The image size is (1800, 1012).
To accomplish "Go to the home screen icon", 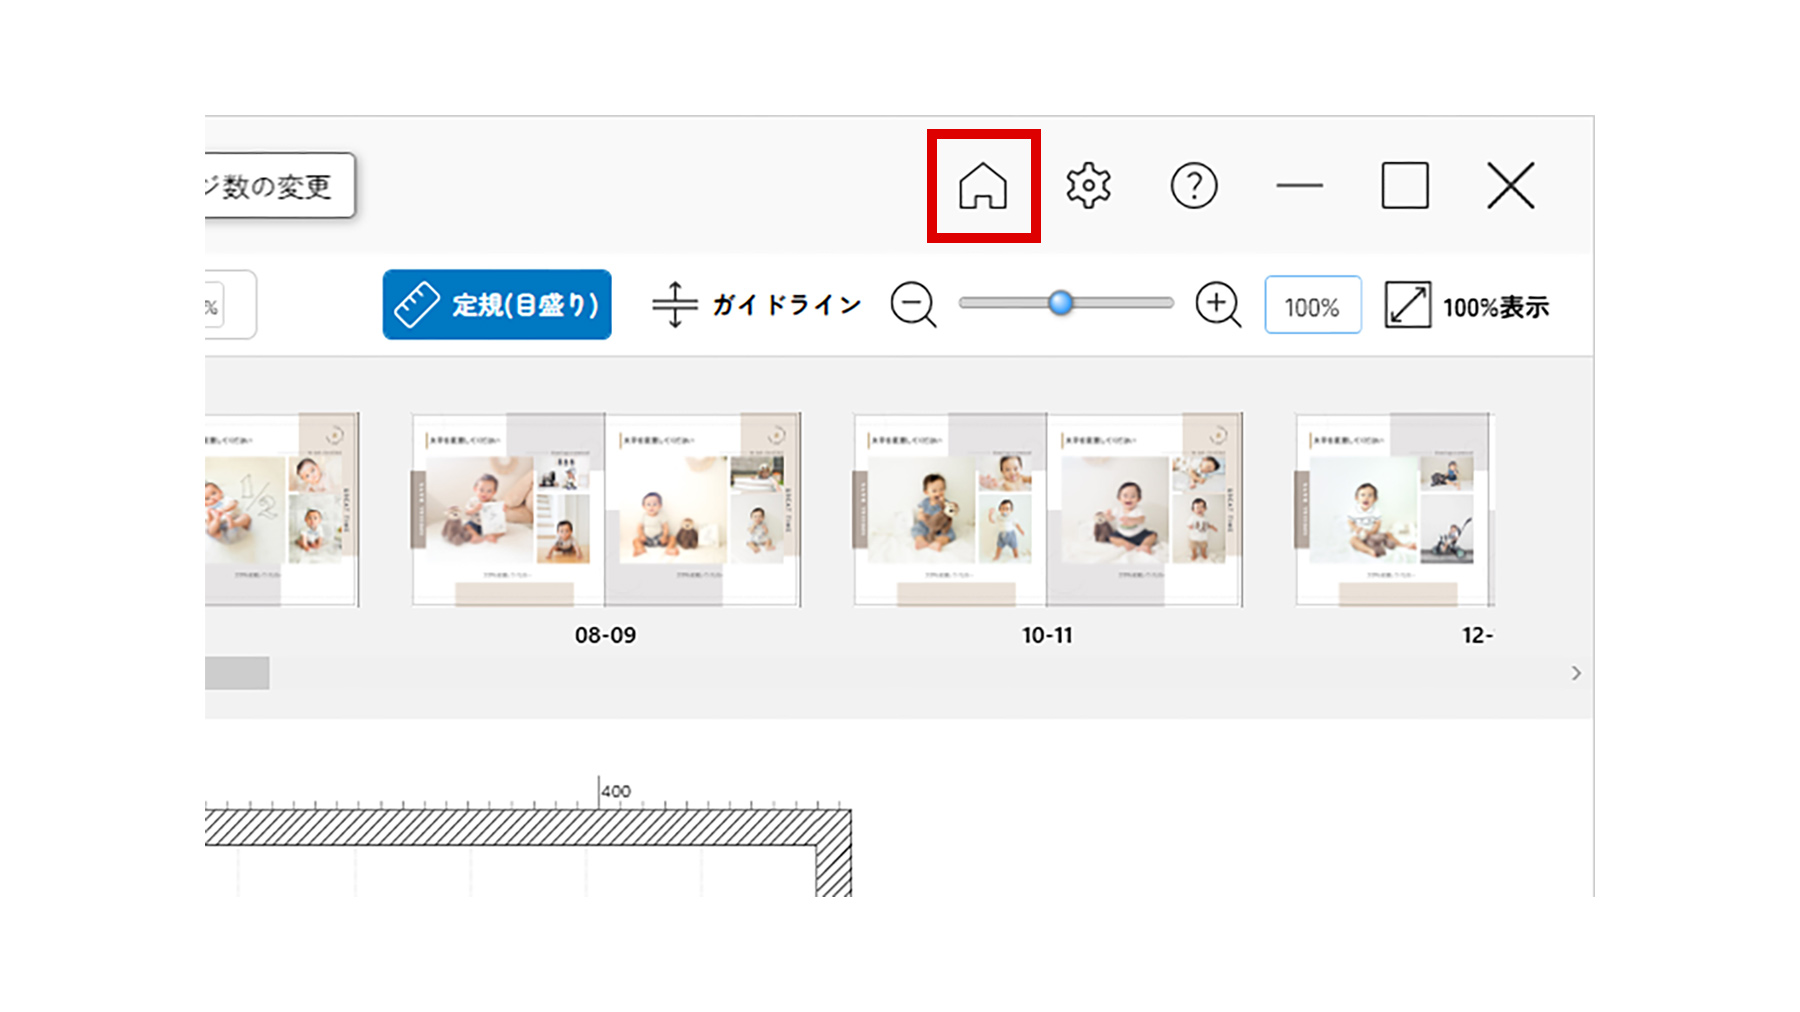I will coord(983,186).
